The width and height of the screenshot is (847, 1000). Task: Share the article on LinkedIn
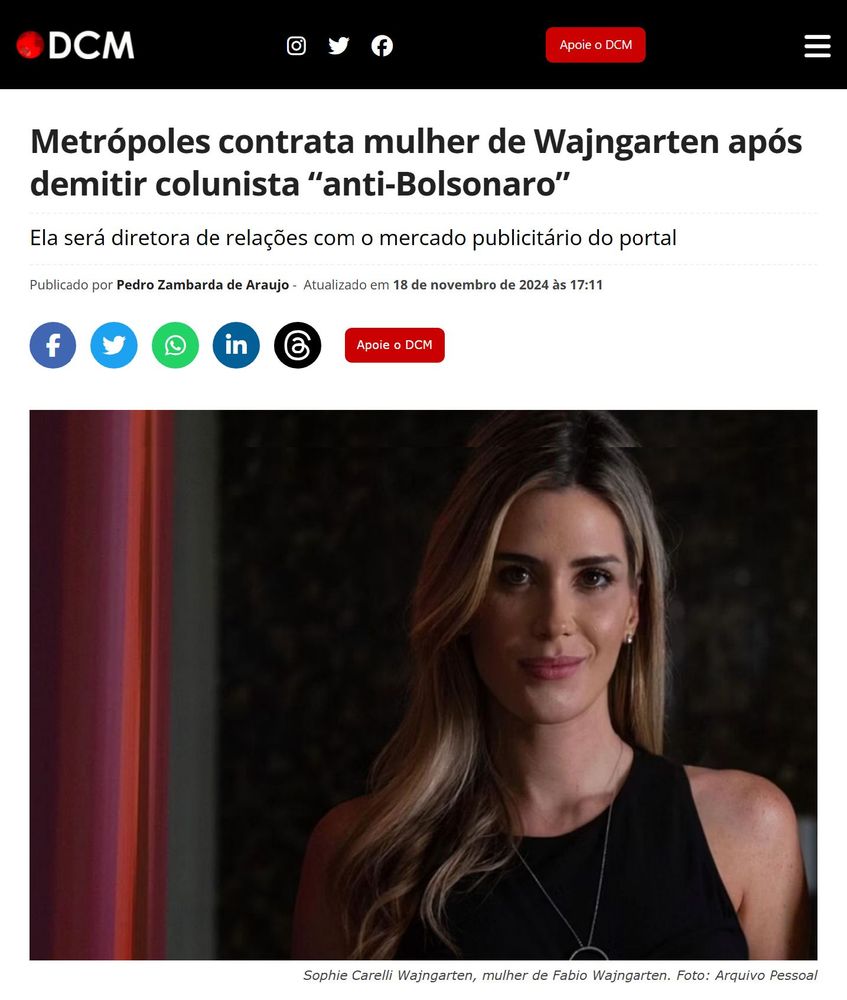tap(236, 345)
